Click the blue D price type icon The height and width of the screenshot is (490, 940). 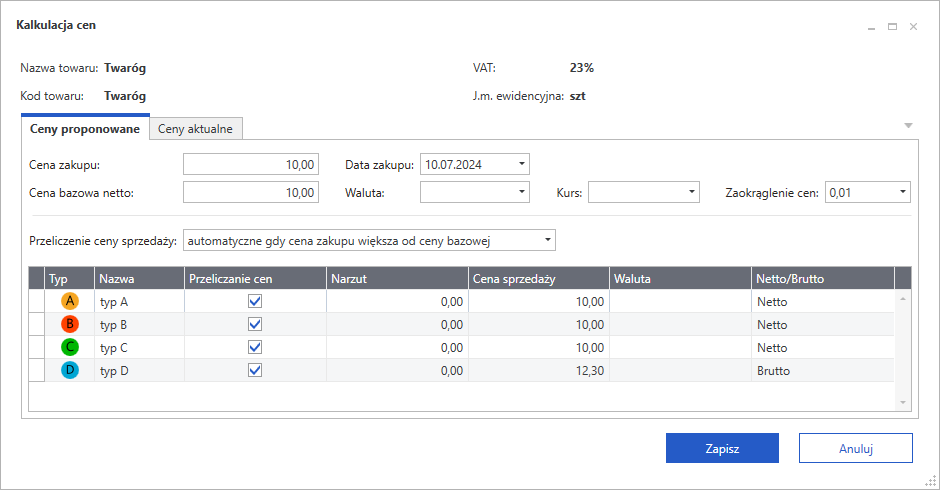69,370
